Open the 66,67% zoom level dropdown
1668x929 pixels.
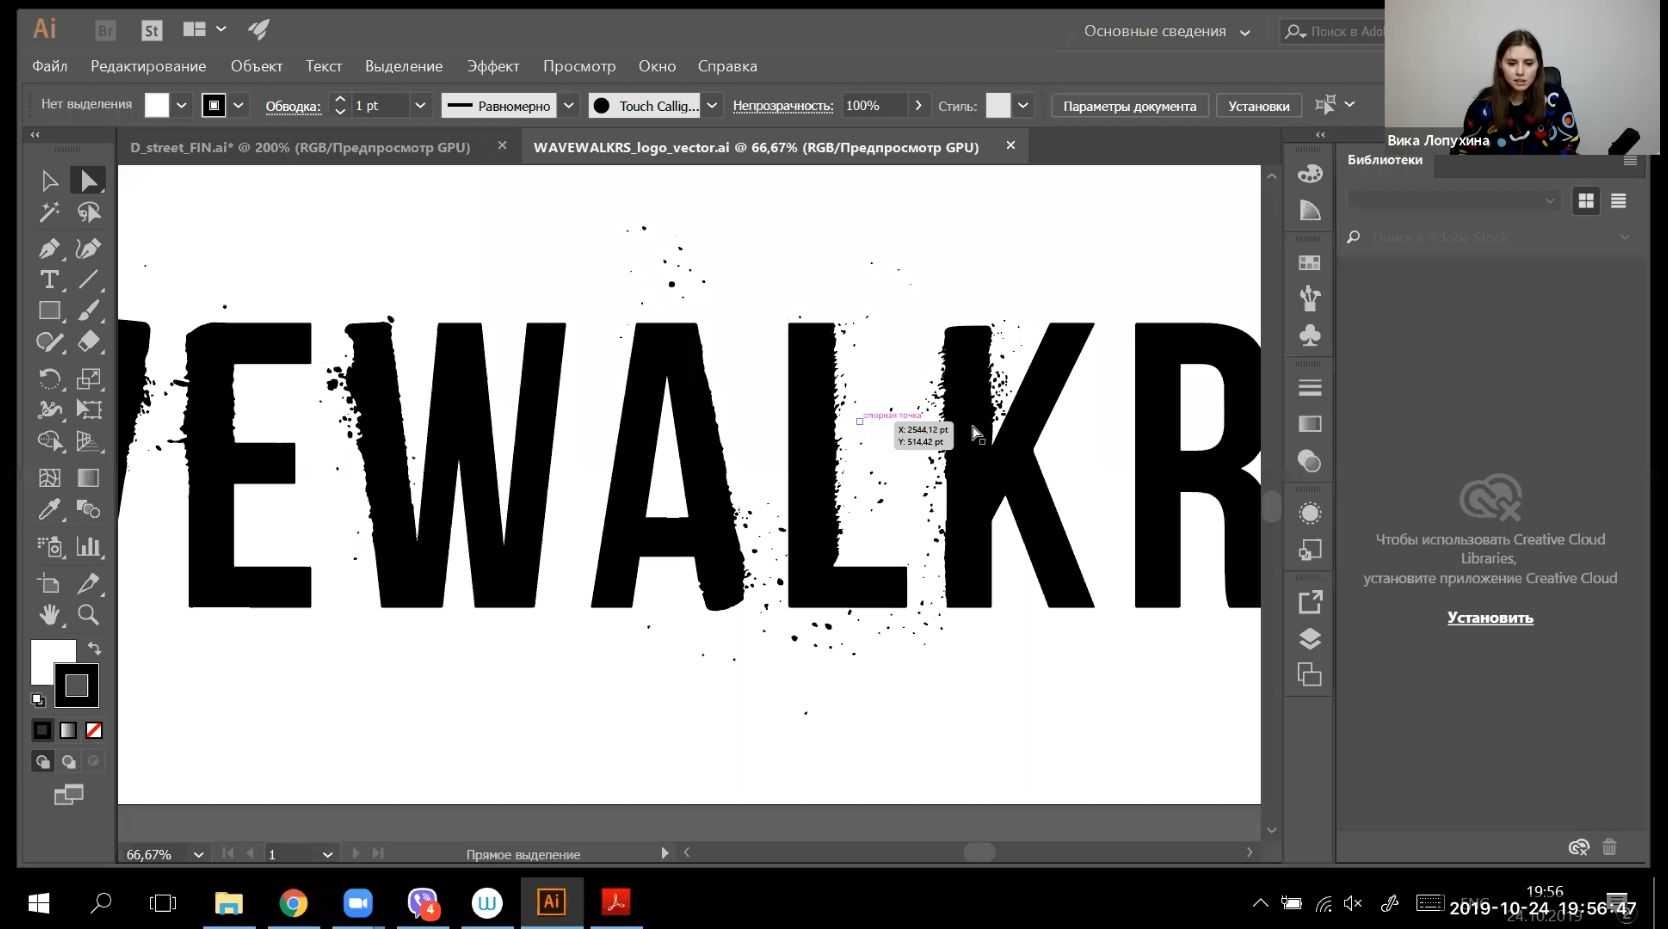(198, 854)
